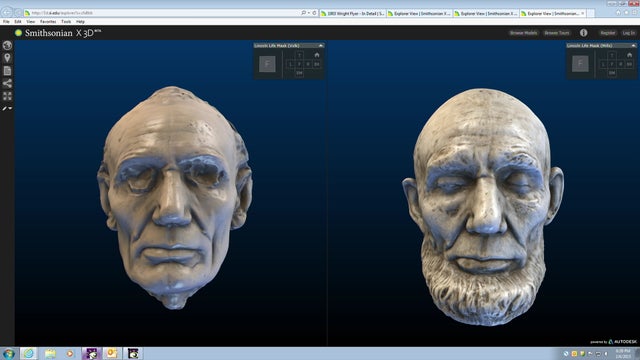Toggle fullscreen with the expand arrows icon
Viewport: 640px width, 360px height.
[7, 96]
